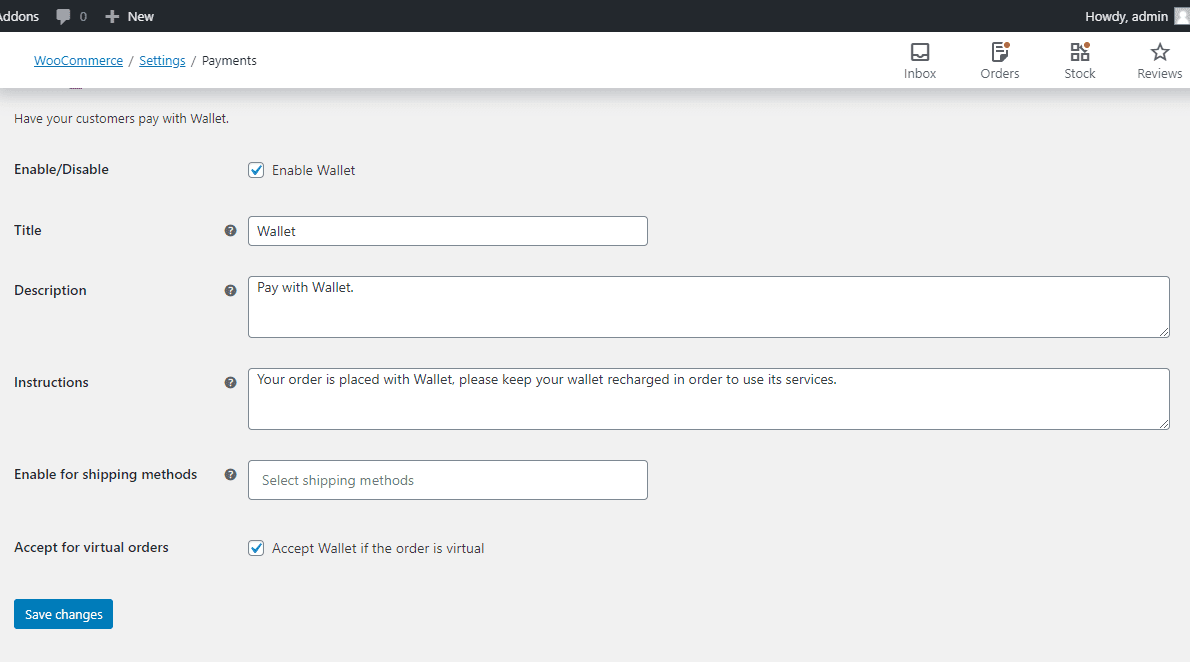Open the Howdy, admin menu
Image resolution: width=1190 pixels, height=662 pixels.
[x=1125, y=16]
